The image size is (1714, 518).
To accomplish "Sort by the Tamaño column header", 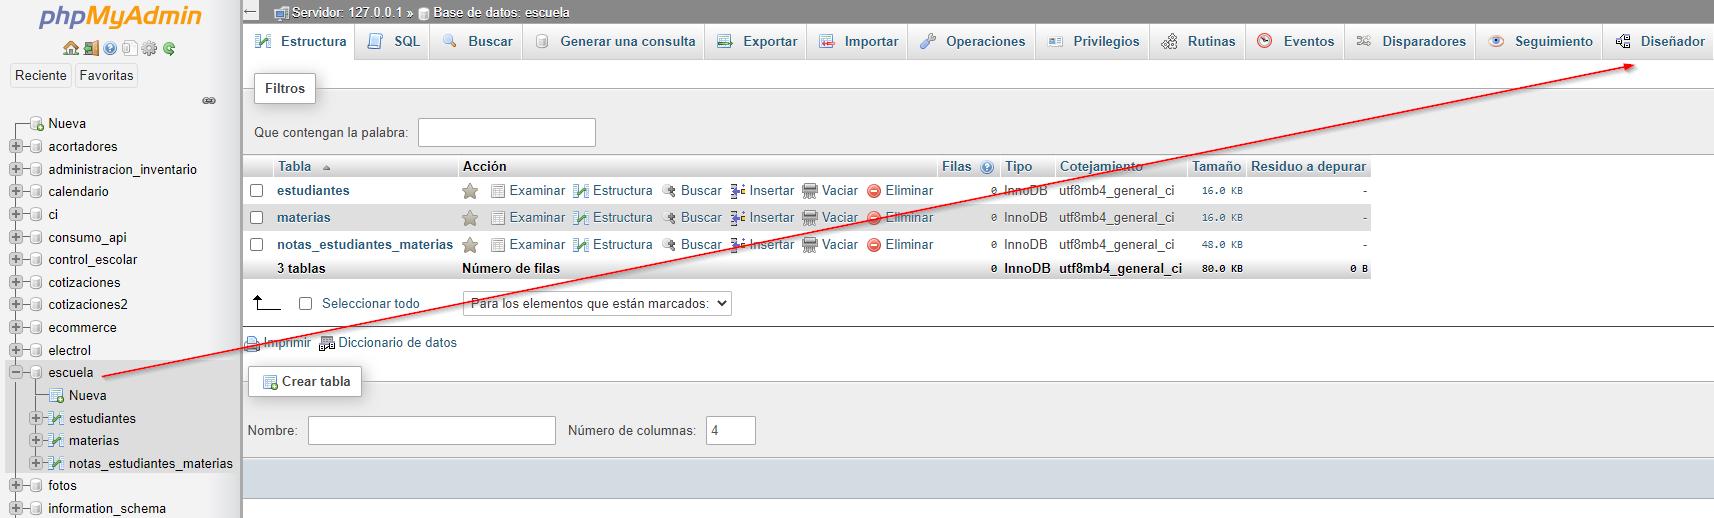I will (x=1216, y=167).
